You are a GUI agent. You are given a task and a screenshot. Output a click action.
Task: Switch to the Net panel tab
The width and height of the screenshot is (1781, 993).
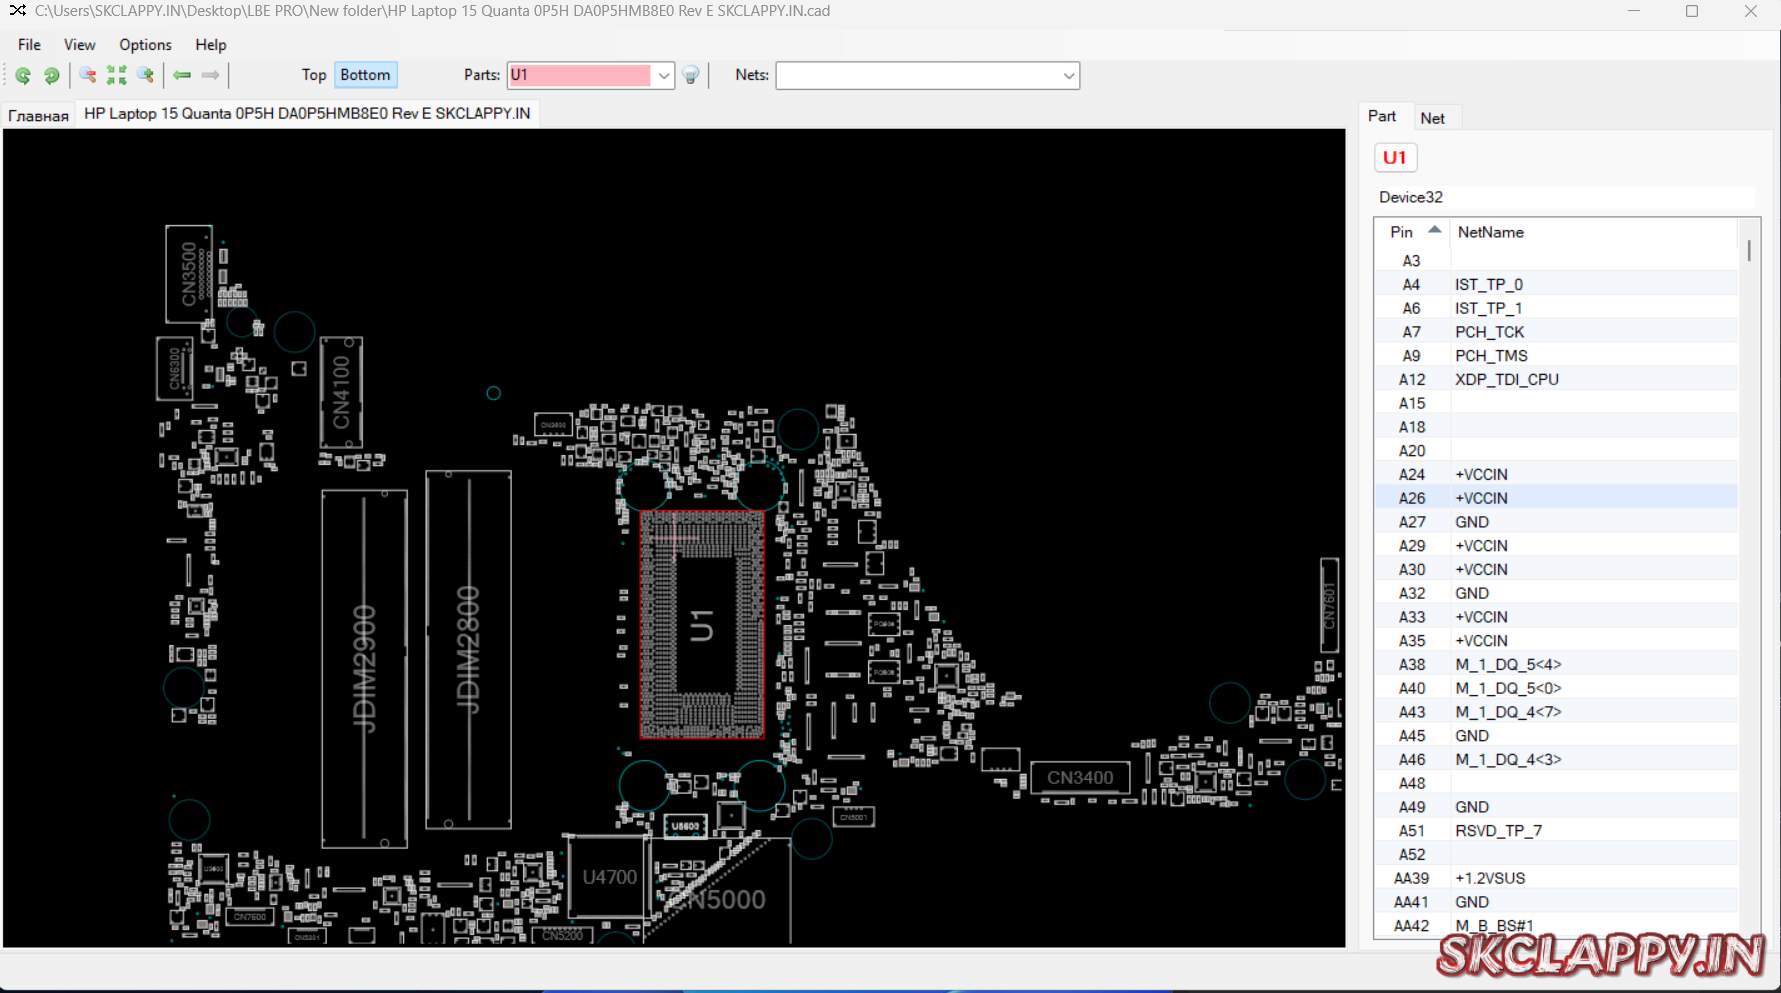point(1432,118)
